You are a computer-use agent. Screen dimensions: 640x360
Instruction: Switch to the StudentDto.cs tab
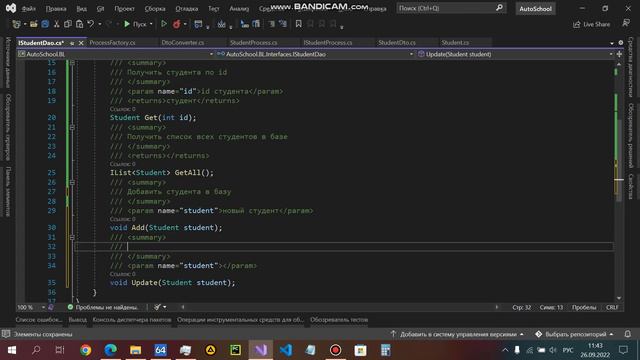[397, 42]
